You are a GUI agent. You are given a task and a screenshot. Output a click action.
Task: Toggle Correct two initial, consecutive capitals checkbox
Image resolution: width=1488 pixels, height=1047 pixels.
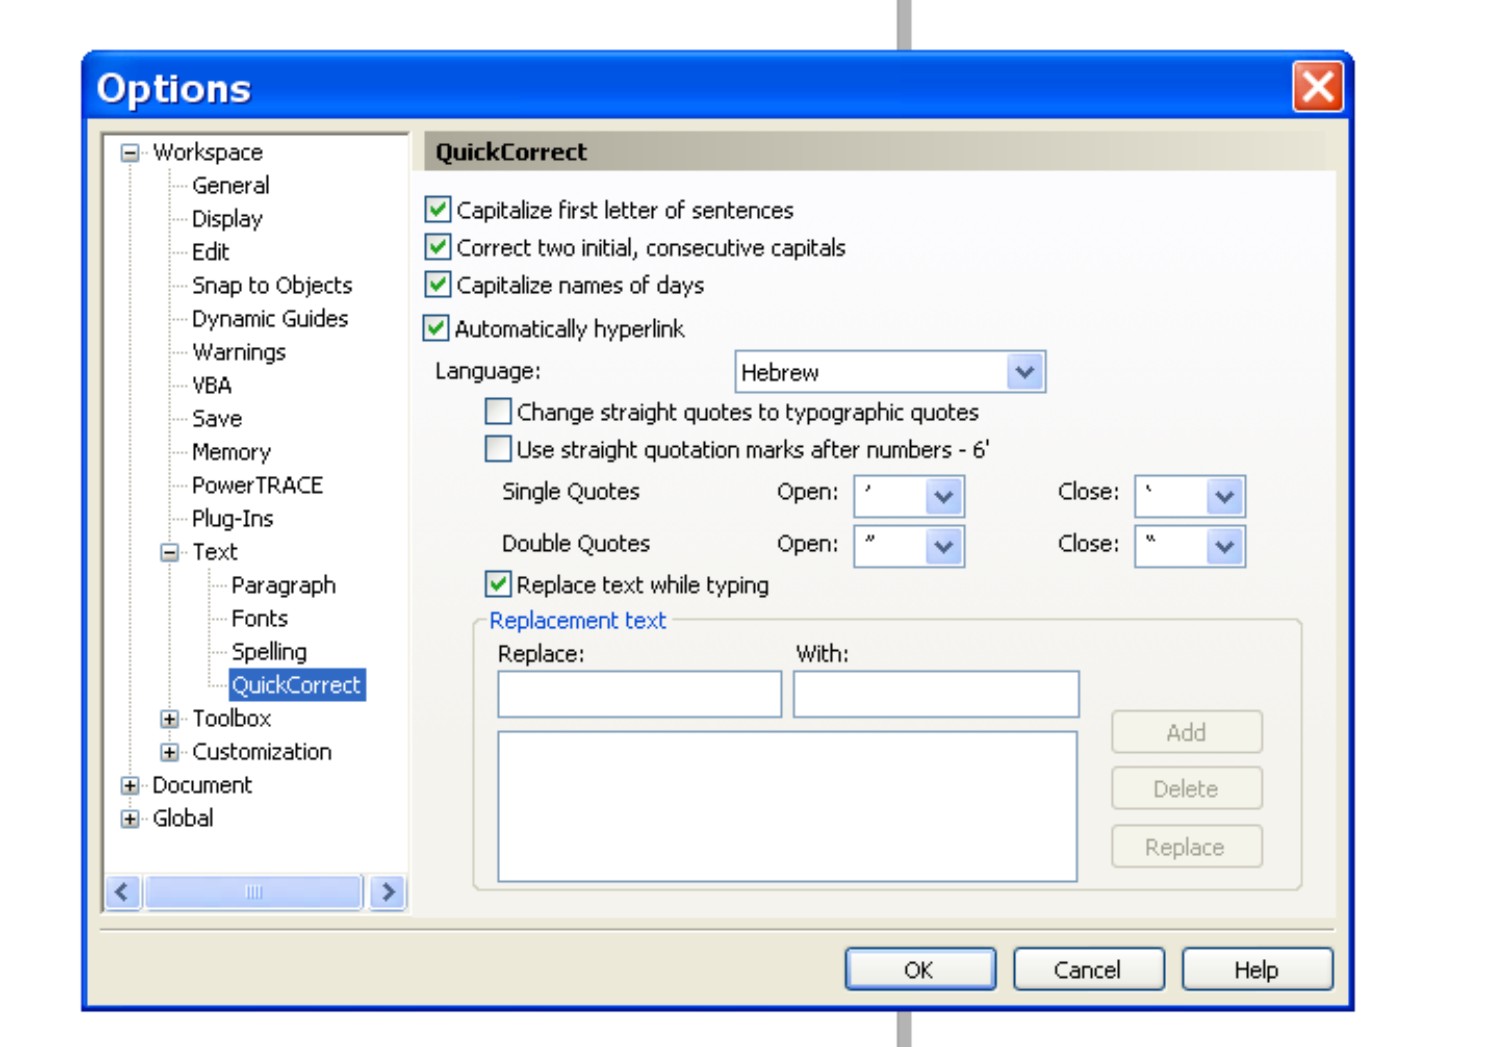pos(437,247)
